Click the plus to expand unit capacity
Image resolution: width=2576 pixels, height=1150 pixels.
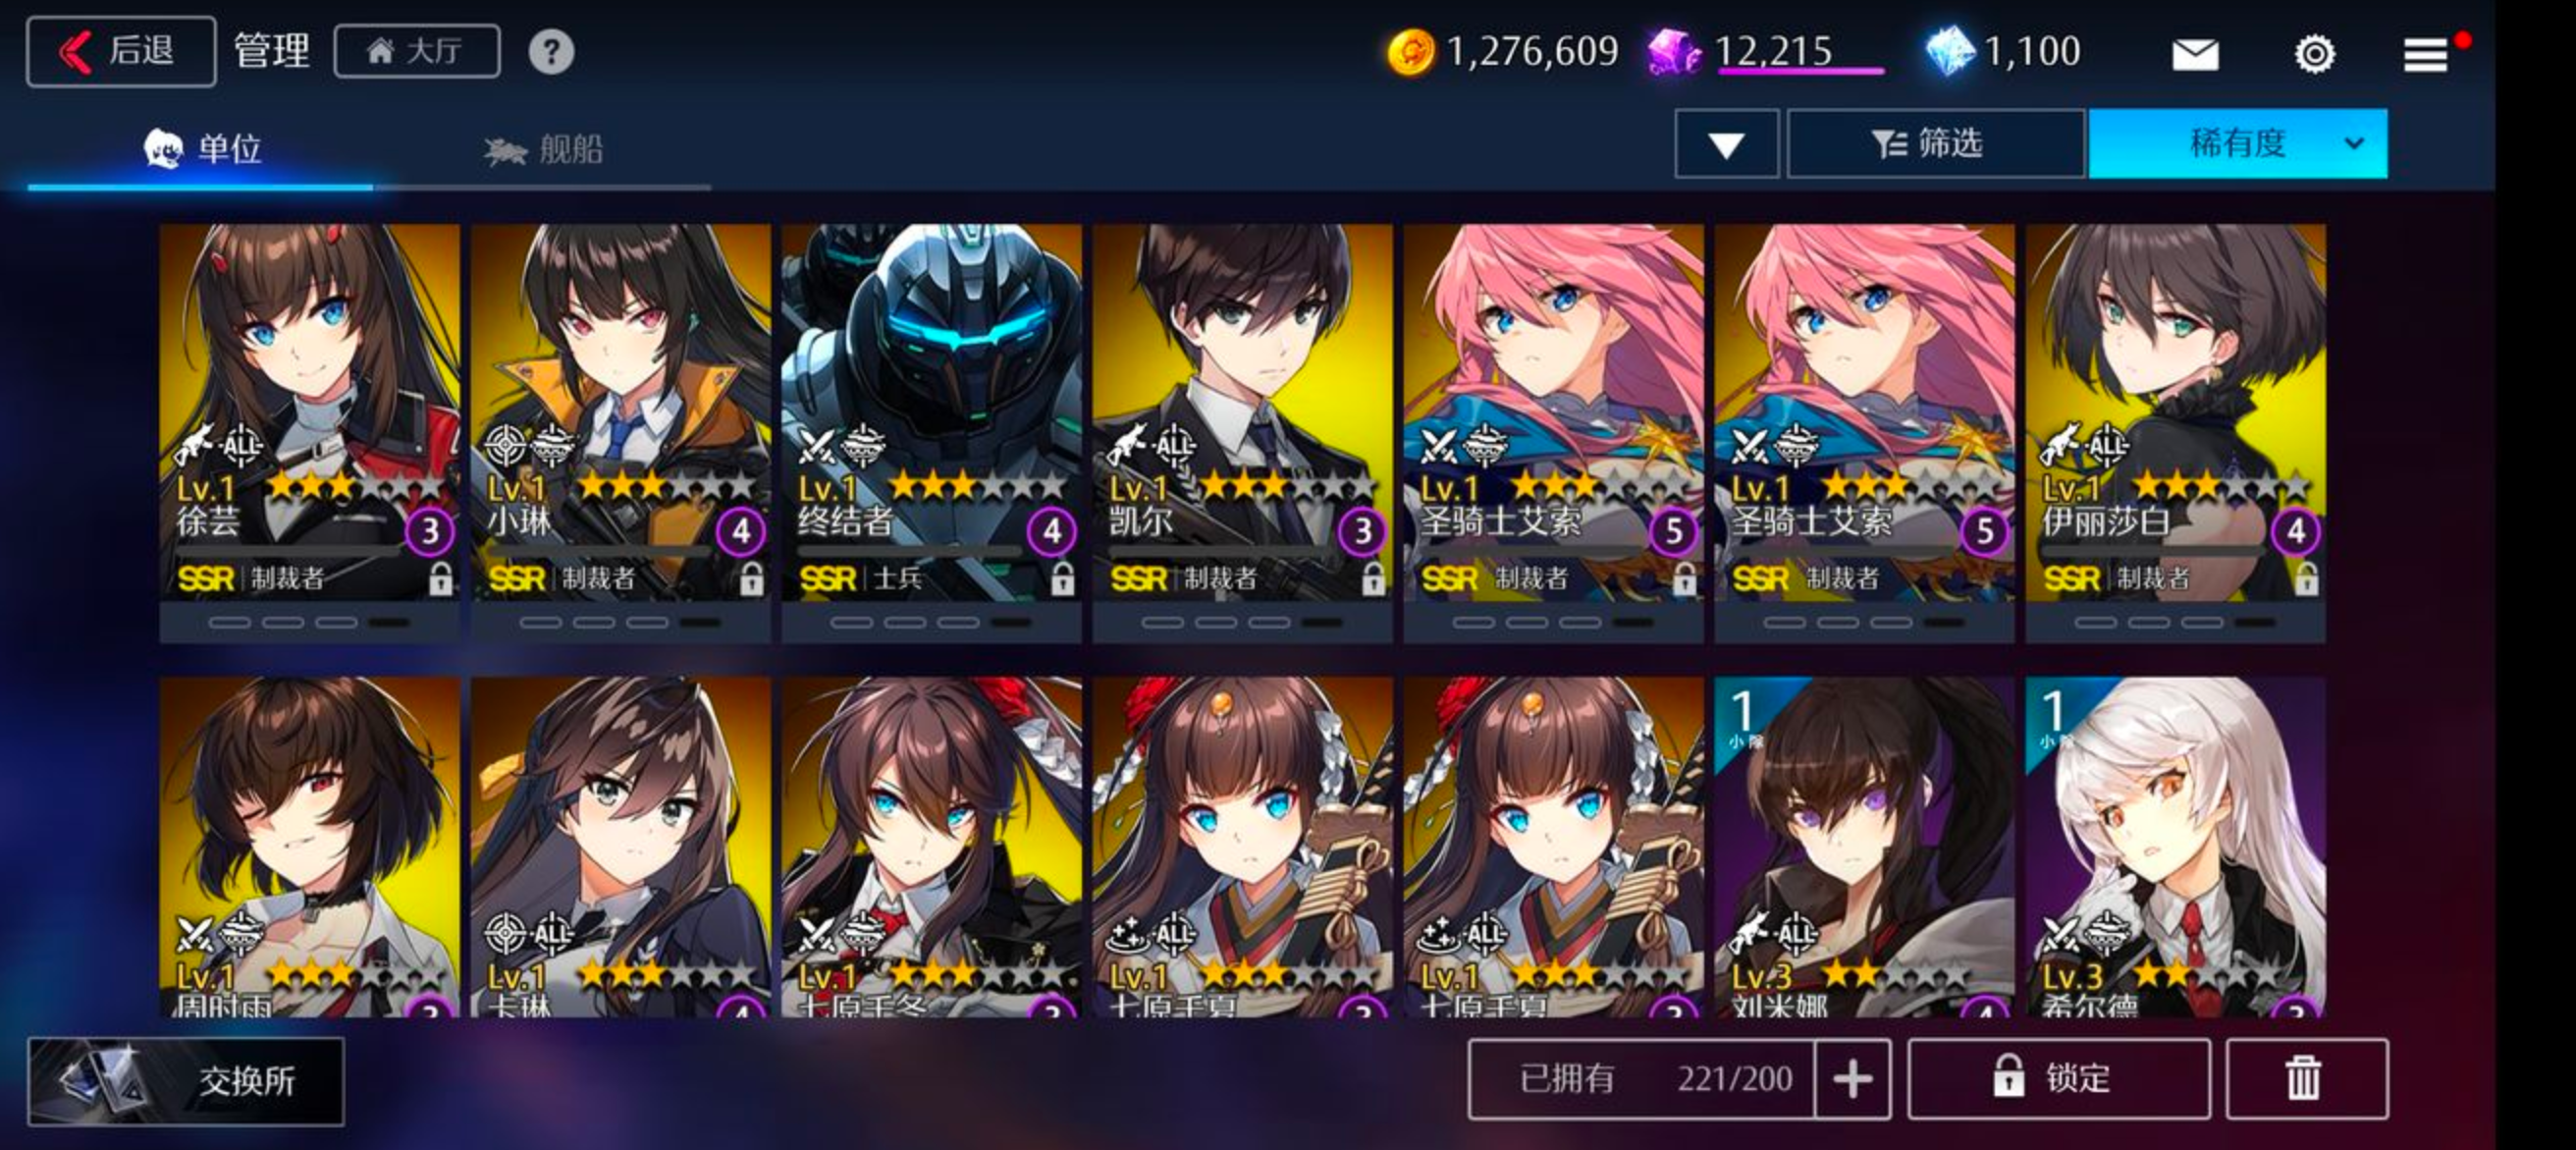coord(1852,1078)
